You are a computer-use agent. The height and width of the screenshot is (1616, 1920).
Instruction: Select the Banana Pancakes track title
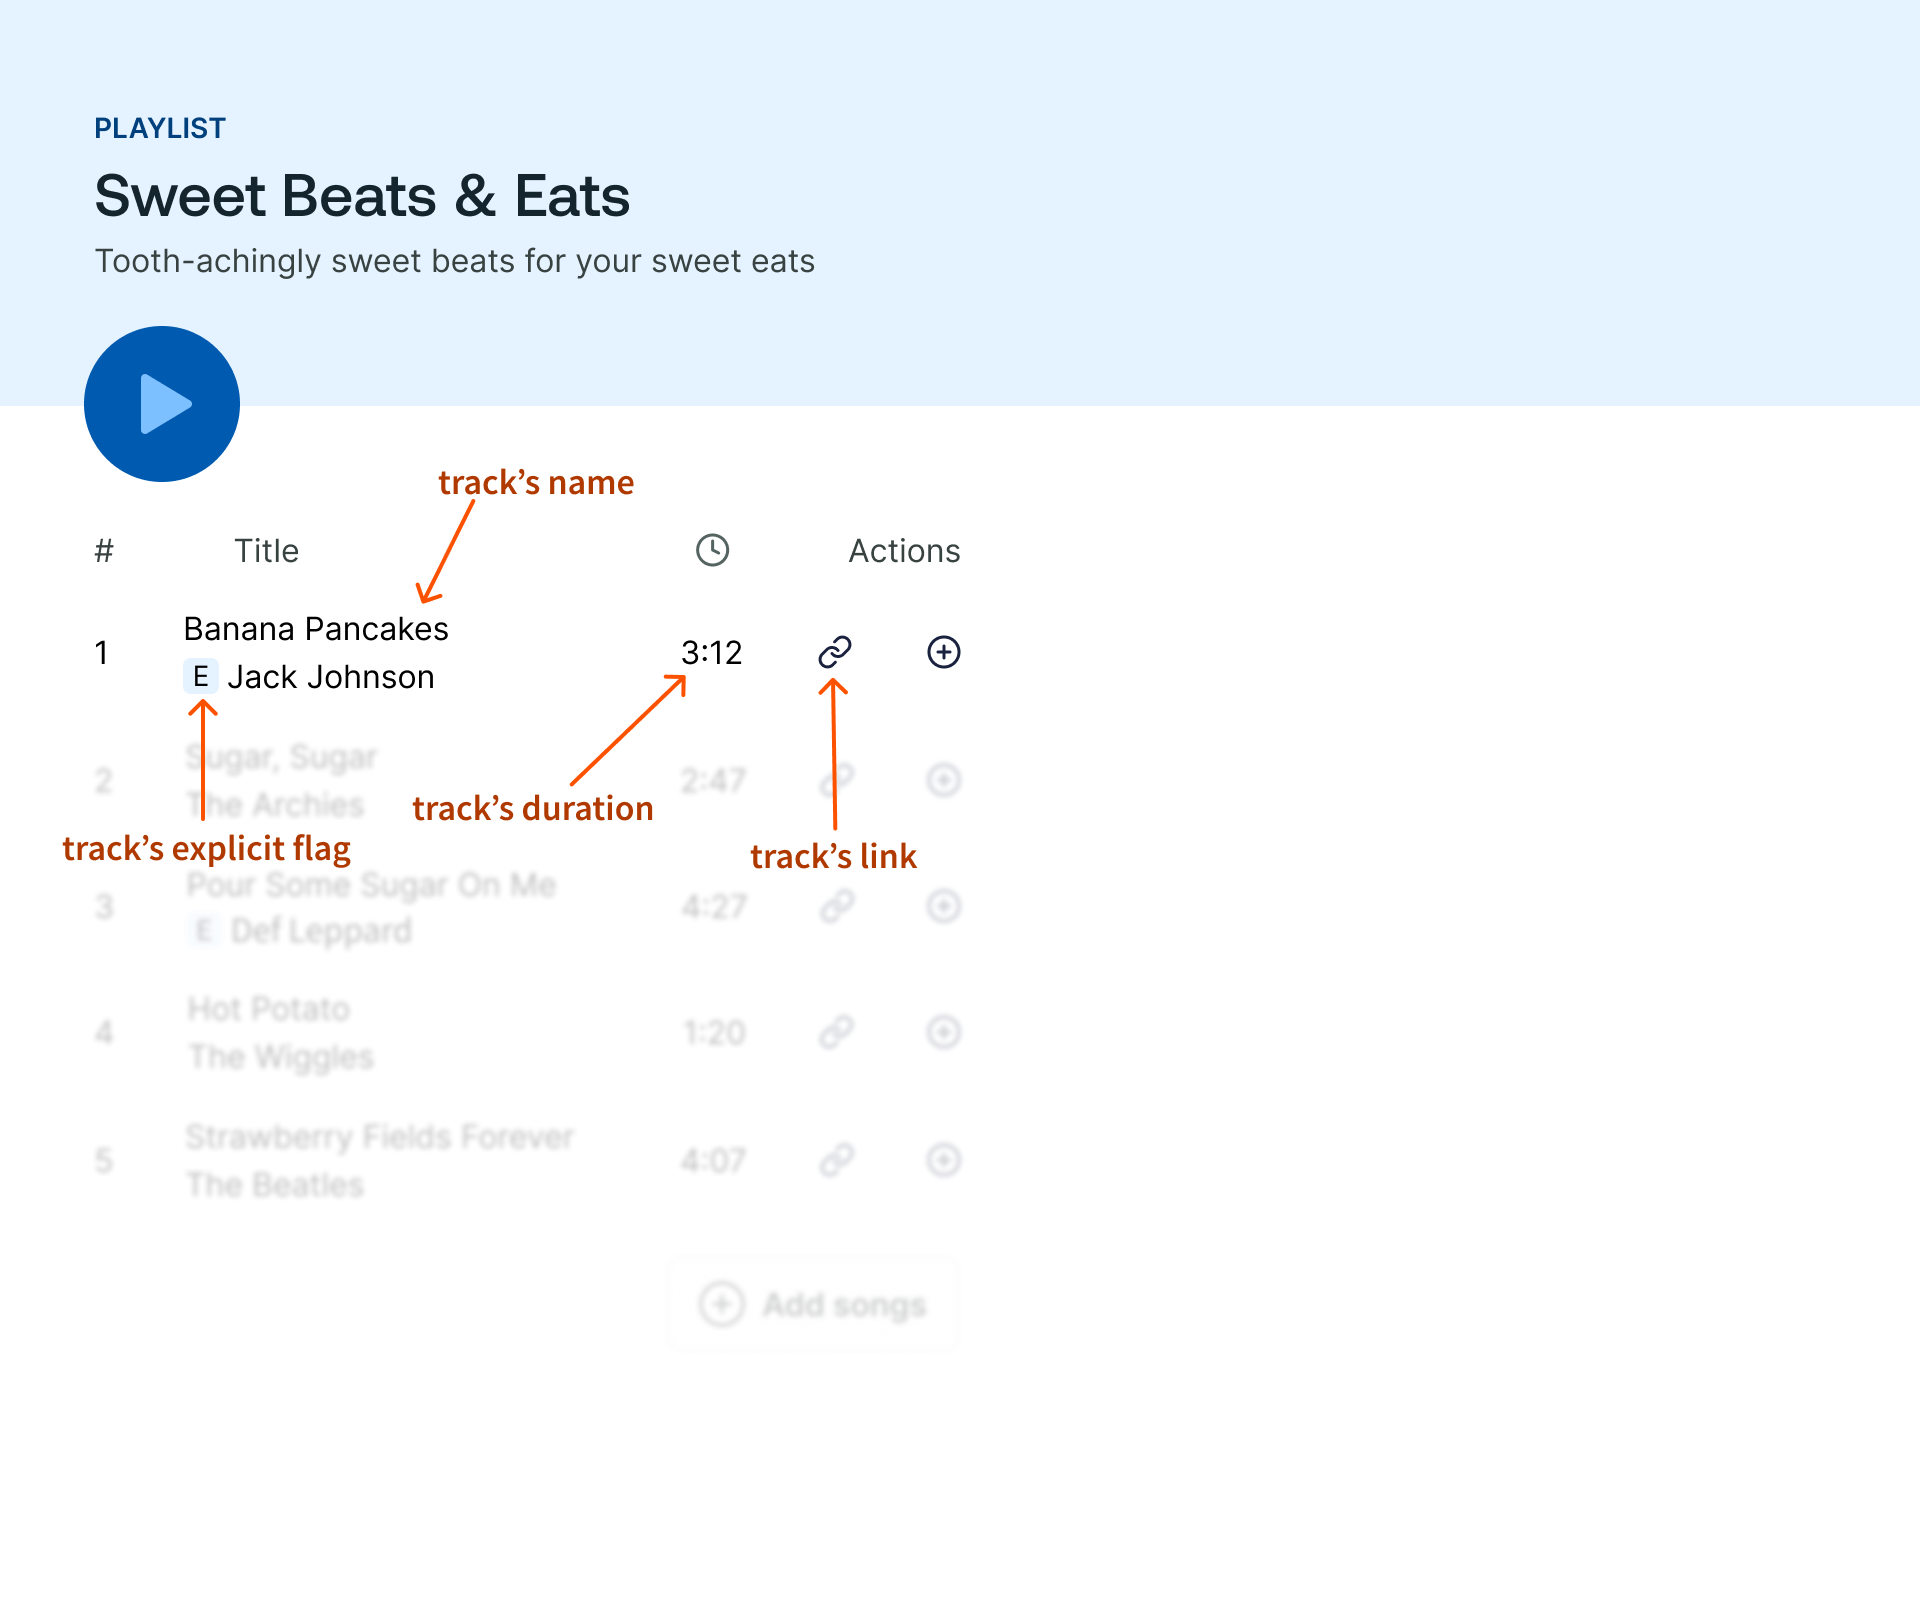coord(316,629)
